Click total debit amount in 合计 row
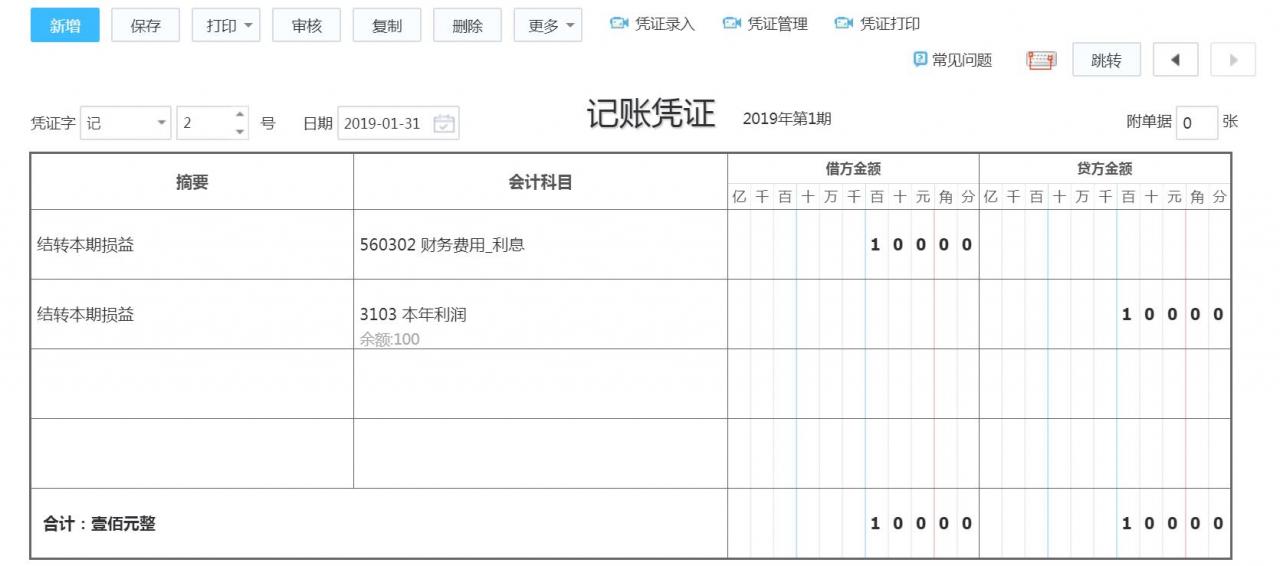The image size is (1280, 566). [853, 523]
